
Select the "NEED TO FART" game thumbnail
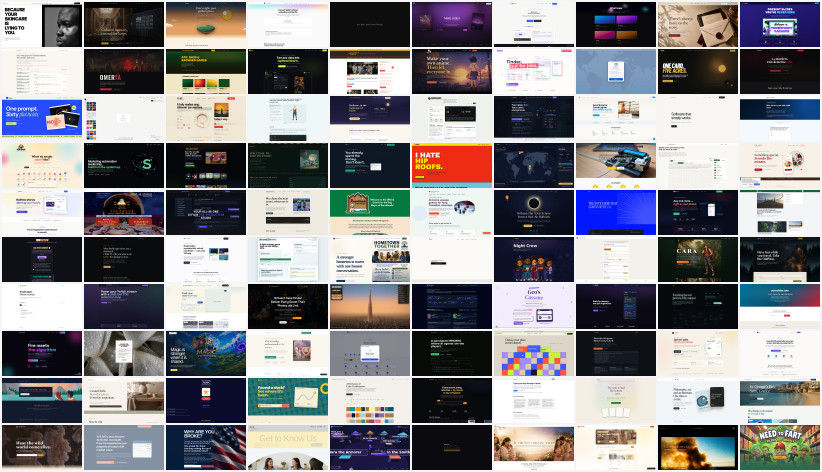pyautogui.click(x=780, y=447)
